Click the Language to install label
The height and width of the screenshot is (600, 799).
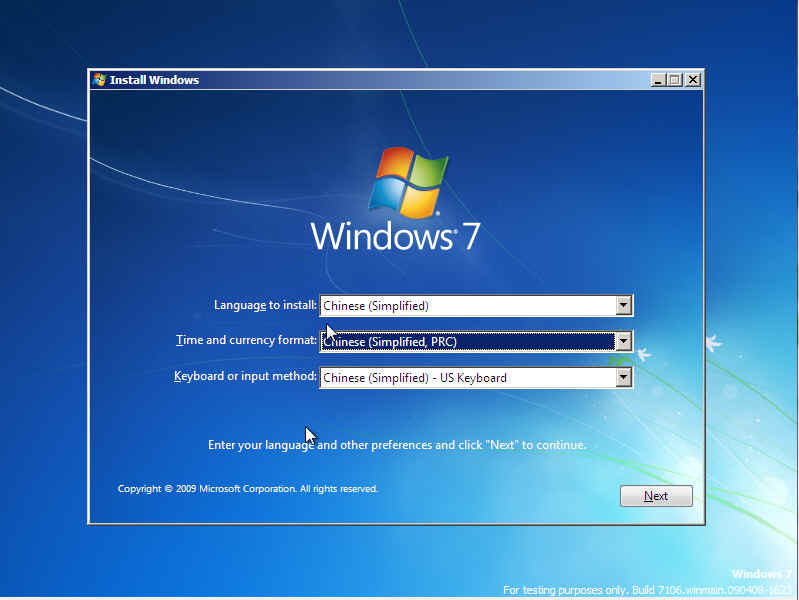tap(265, 305)
